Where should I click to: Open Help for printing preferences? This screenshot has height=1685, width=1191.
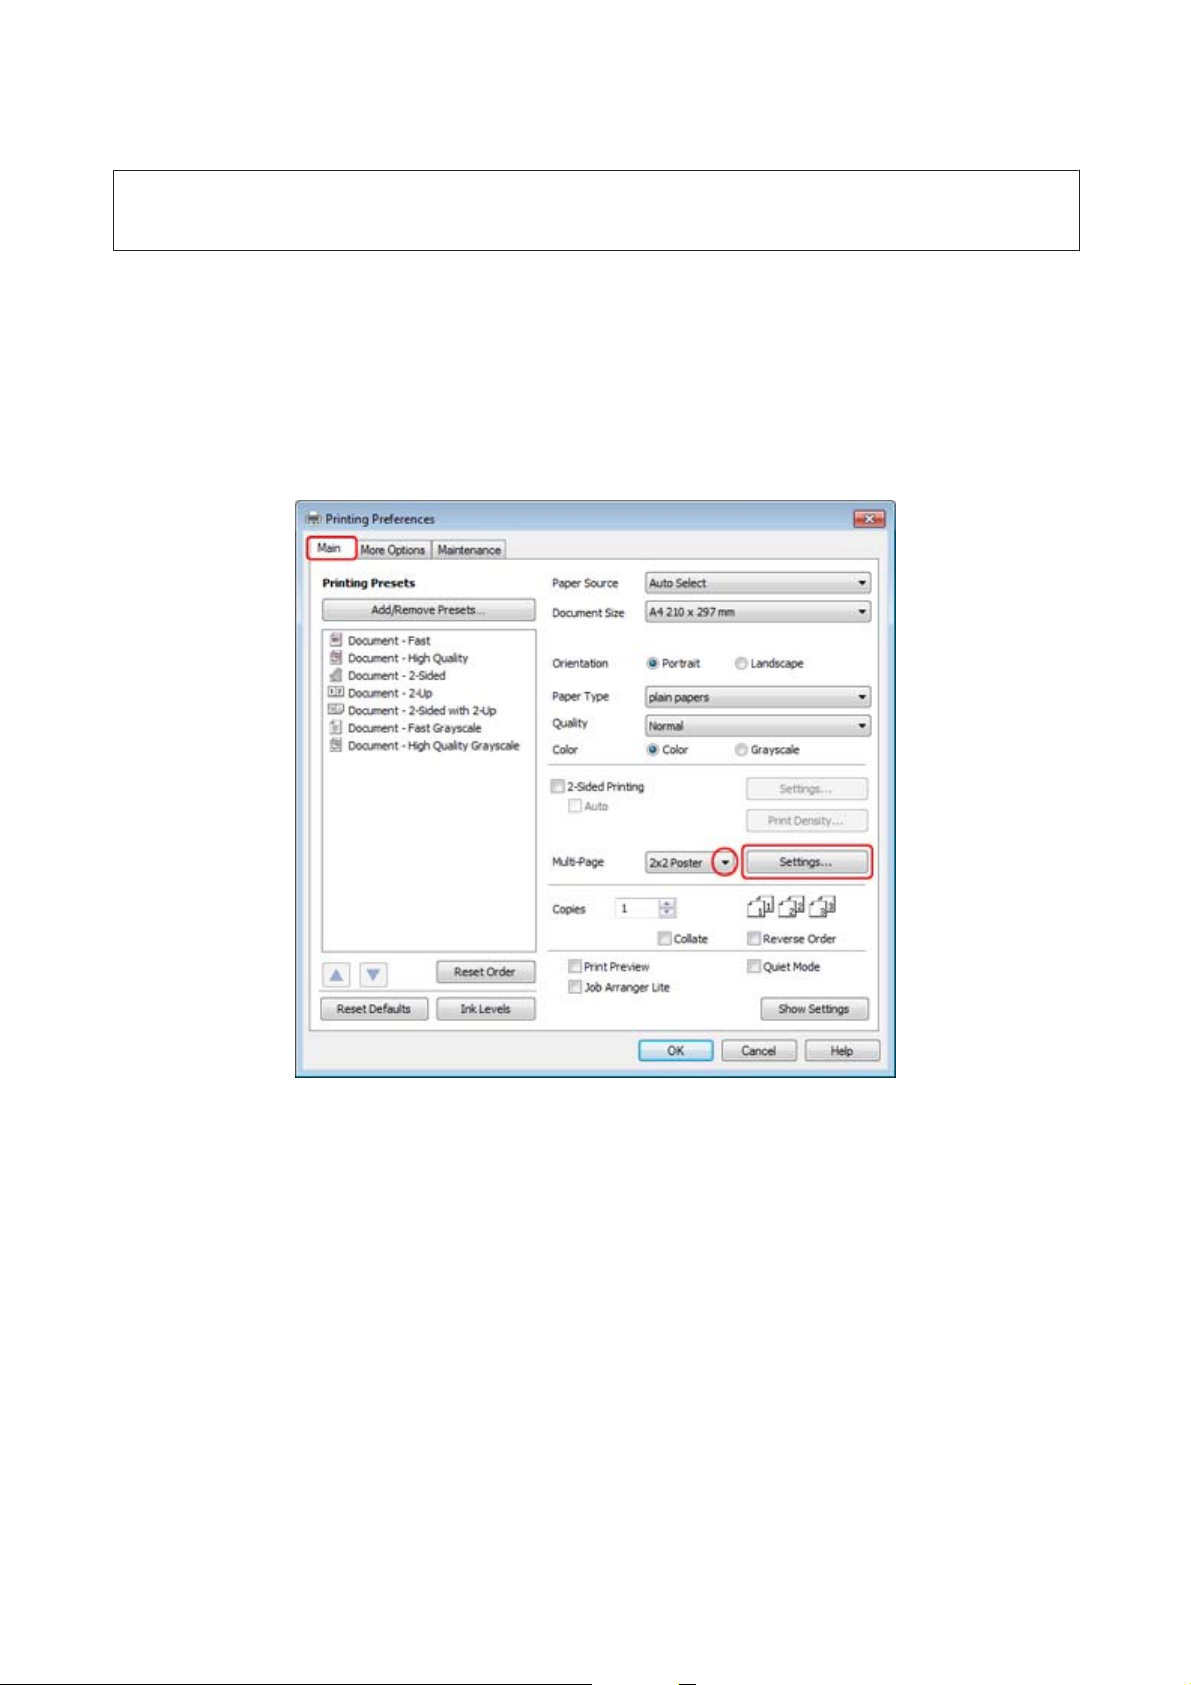[842, 1051]
